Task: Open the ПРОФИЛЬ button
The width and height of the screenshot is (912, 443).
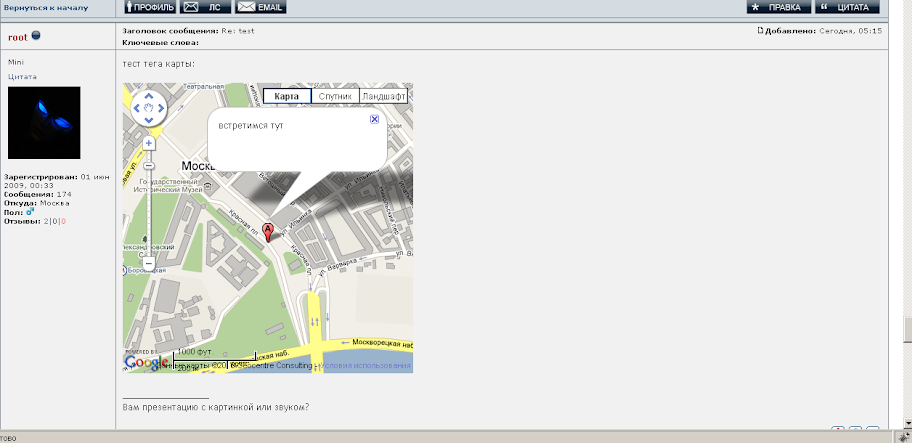Action: click(150, 7)
